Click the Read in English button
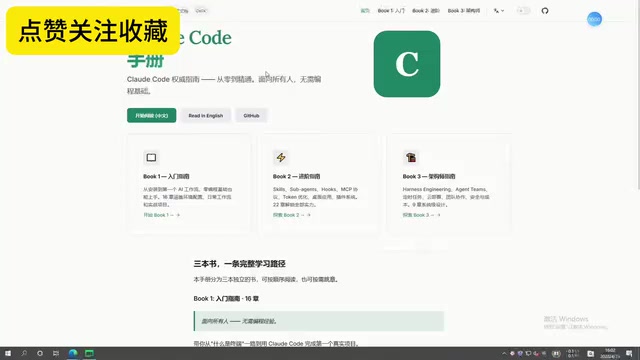640x360 pixels. (x=206, y=116)
